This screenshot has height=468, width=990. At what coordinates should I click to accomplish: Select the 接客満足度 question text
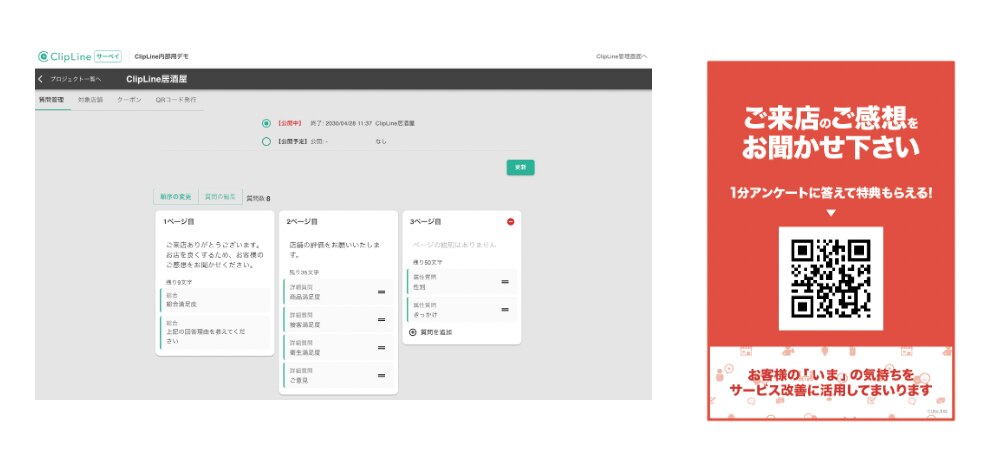pyautogui.click(x=304, y=324)
